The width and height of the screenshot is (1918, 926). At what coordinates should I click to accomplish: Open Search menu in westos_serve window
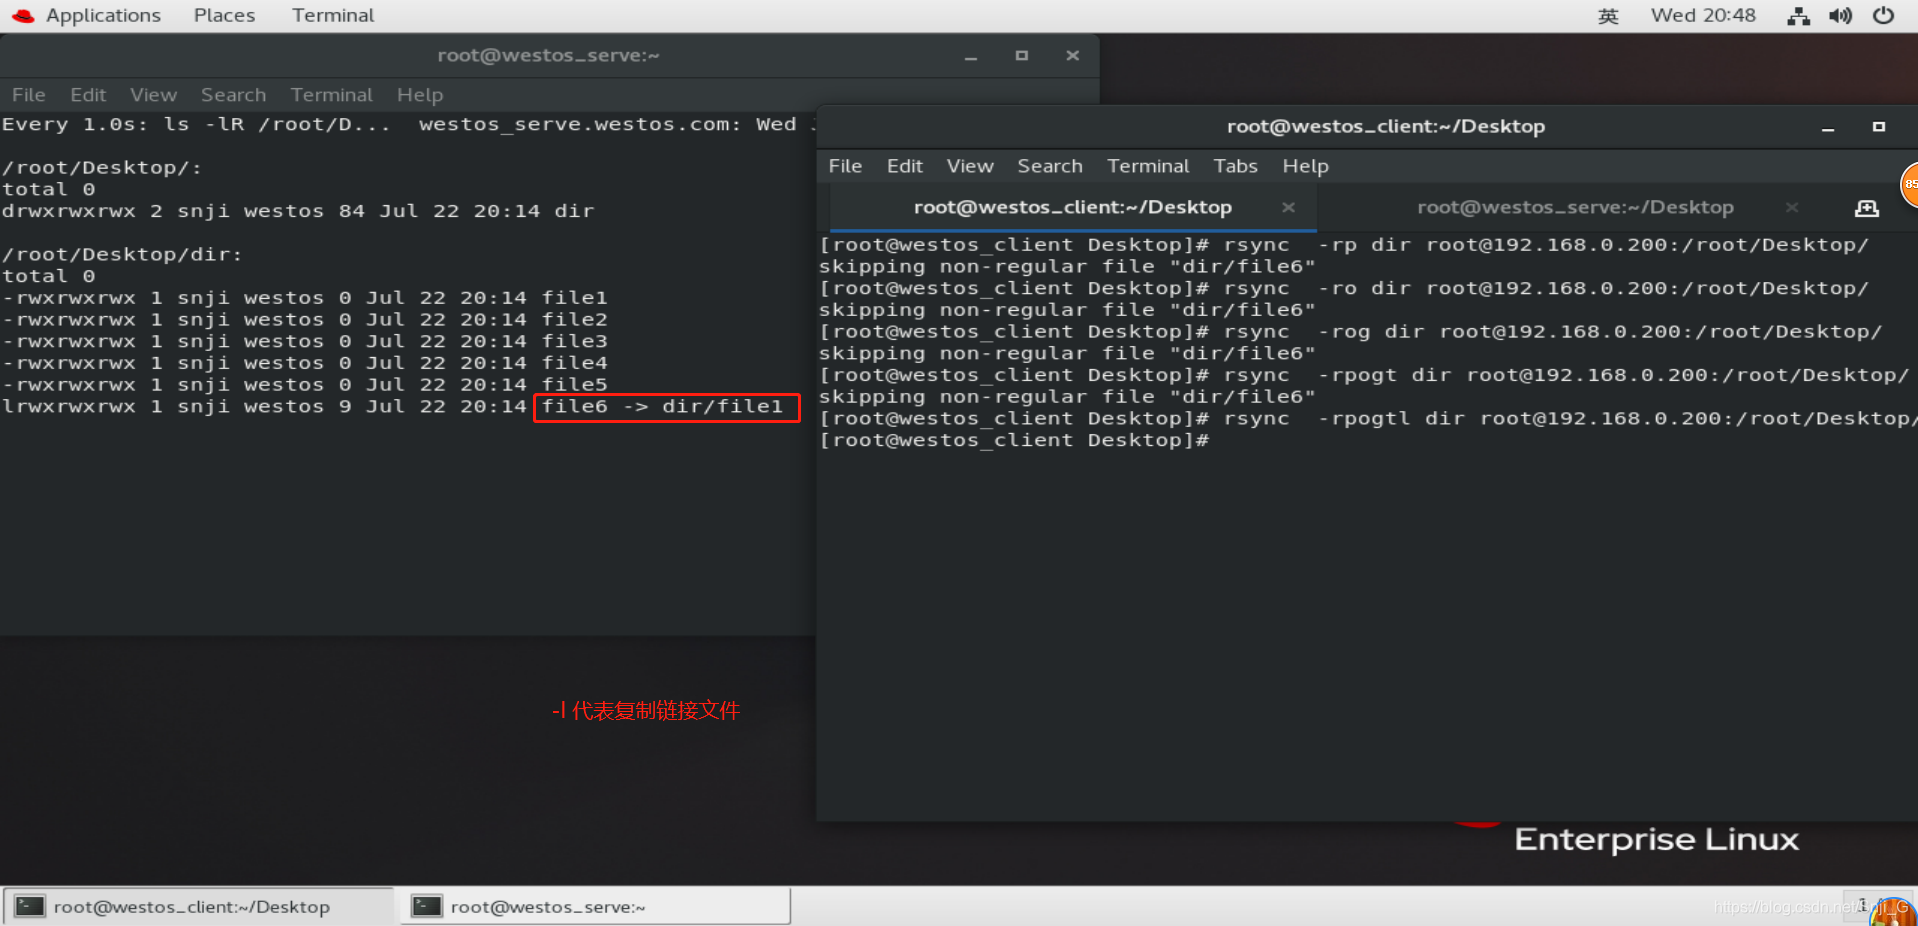(233, 95)
